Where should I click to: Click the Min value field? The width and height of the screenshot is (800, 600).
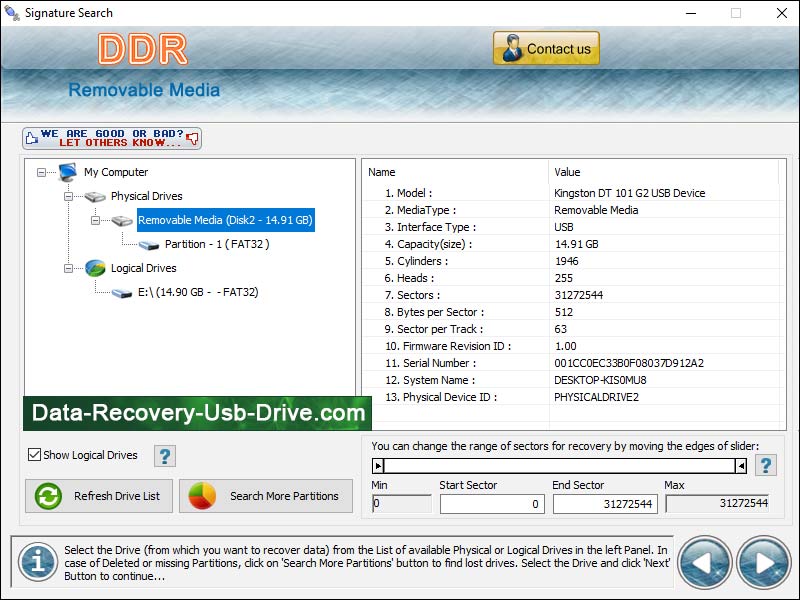pyautogui.click(x=402, y=504)
